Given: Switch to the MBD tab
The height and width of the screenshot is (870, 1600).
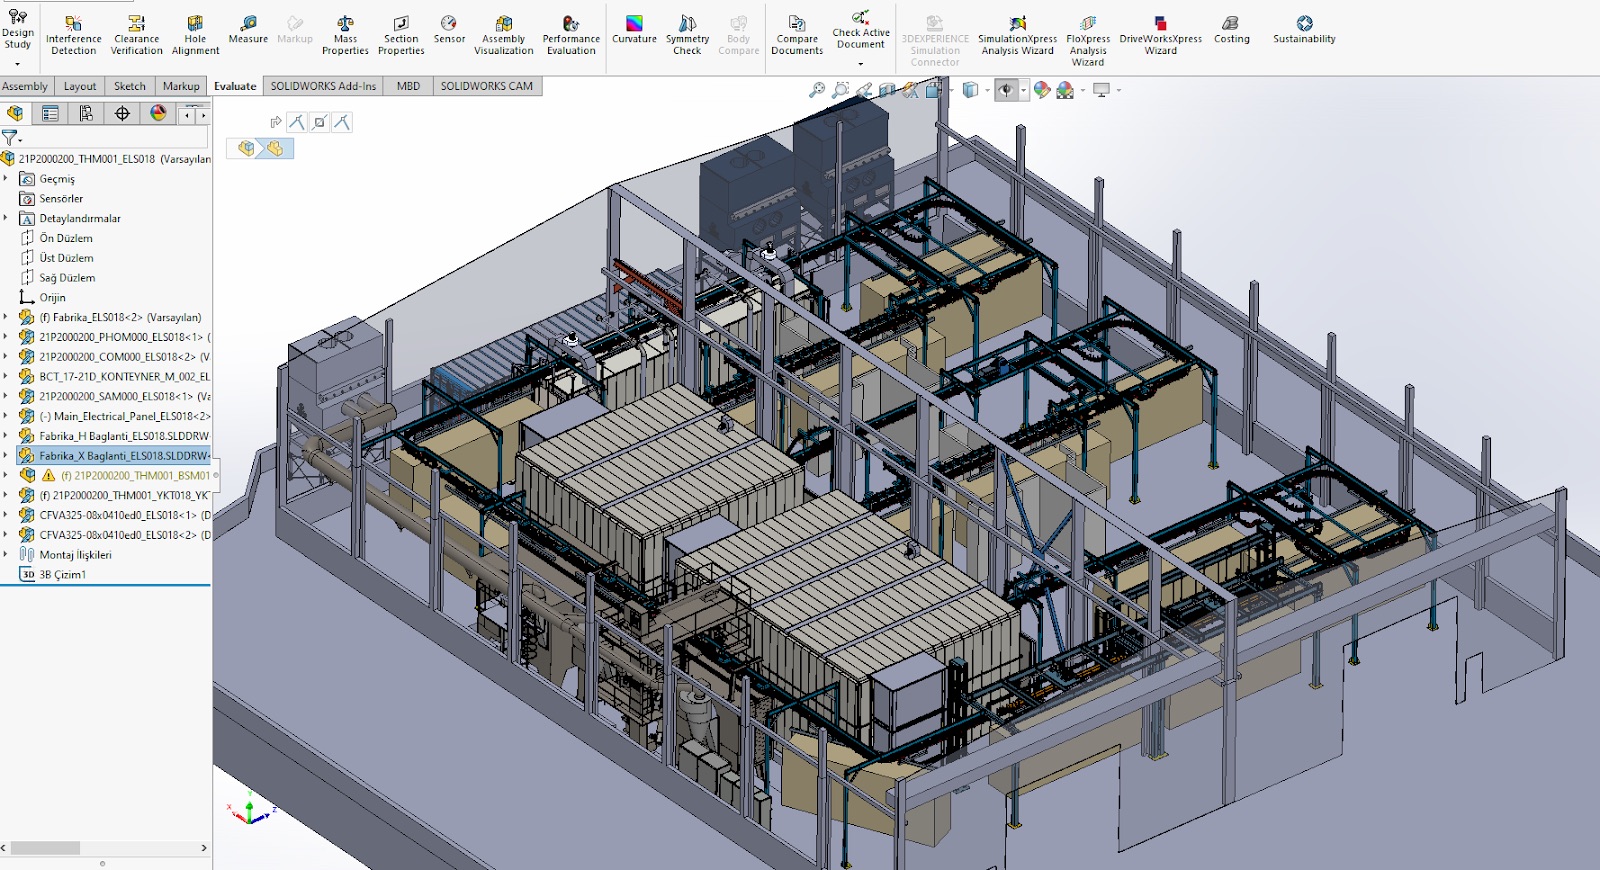Looking at the screenshot, I should click(408, 86).
